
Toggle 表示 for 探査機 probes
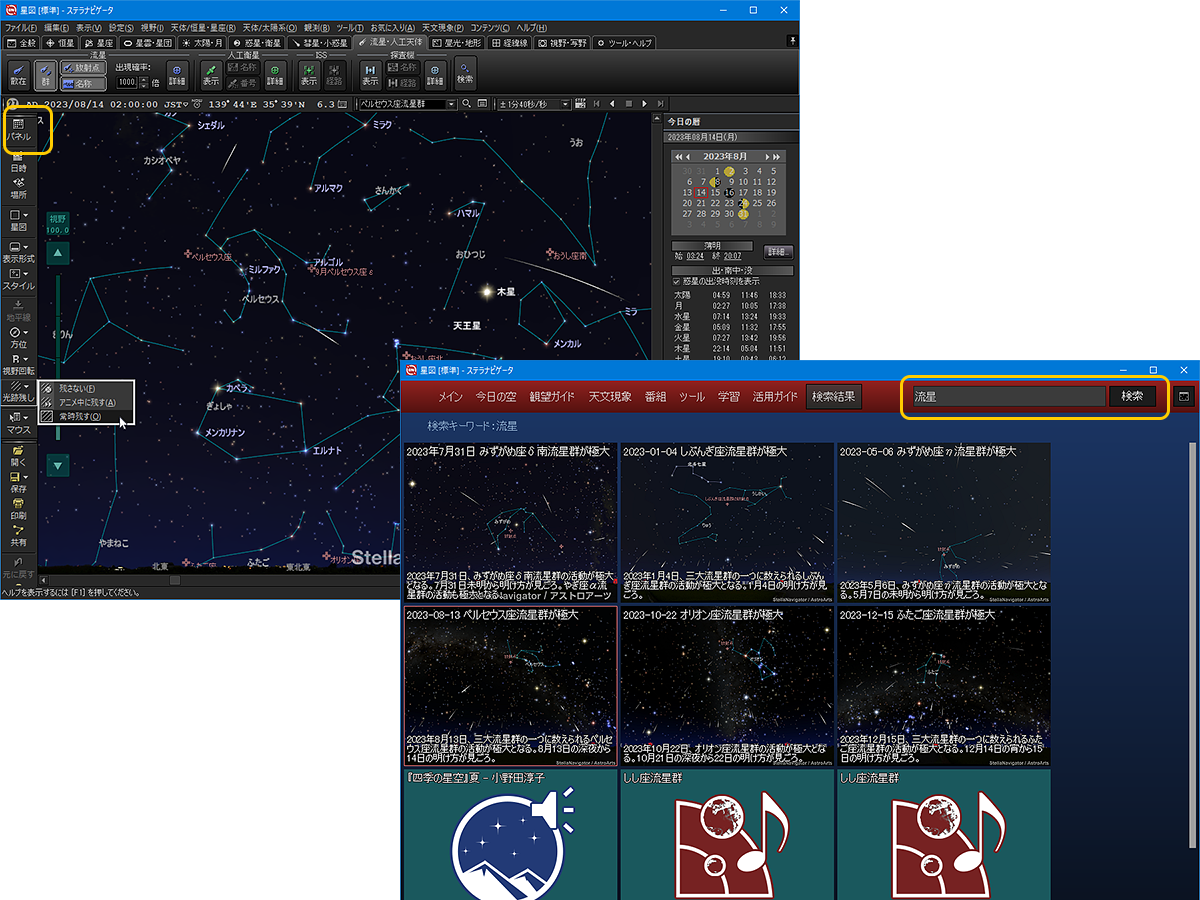370,75
